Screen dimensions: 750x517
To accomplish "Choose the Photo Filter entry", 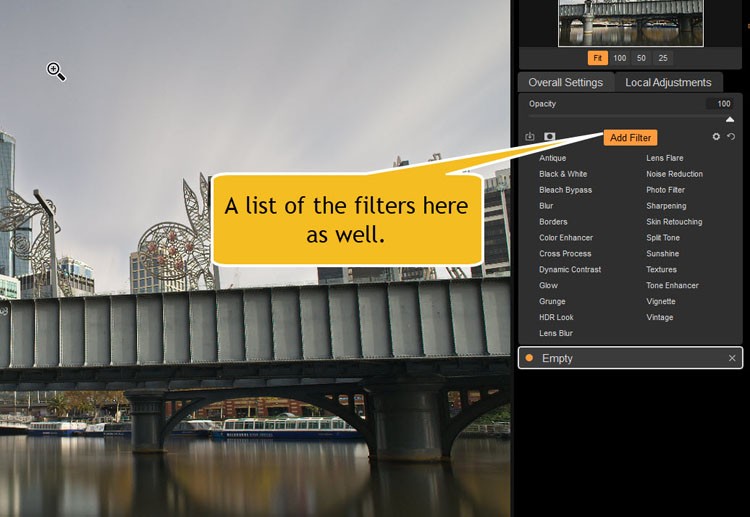I will [x=665, y=190].
